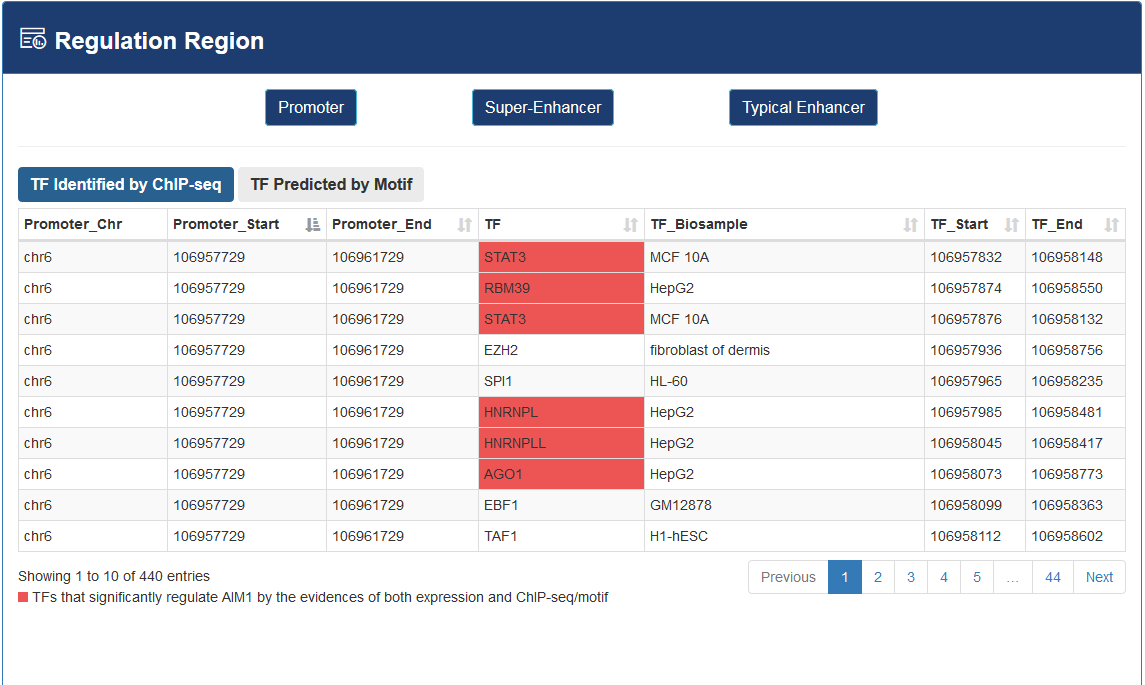Switch to TF Predicted by Motif tab
This screenshot has height=685, width=1145.
331,185
